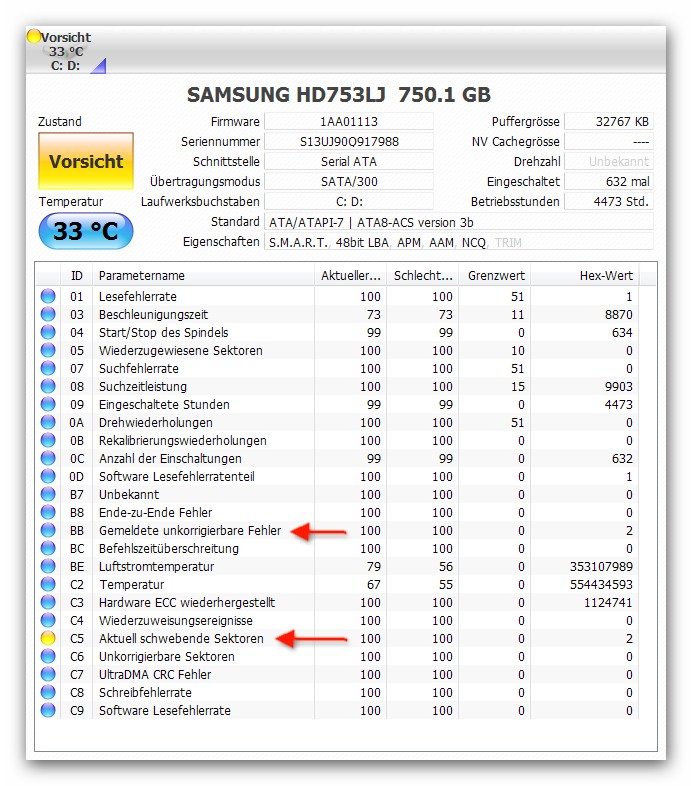Screen dimensions: 692x786
Task: Click the Schlecht... column header
Action: [423, 276]
